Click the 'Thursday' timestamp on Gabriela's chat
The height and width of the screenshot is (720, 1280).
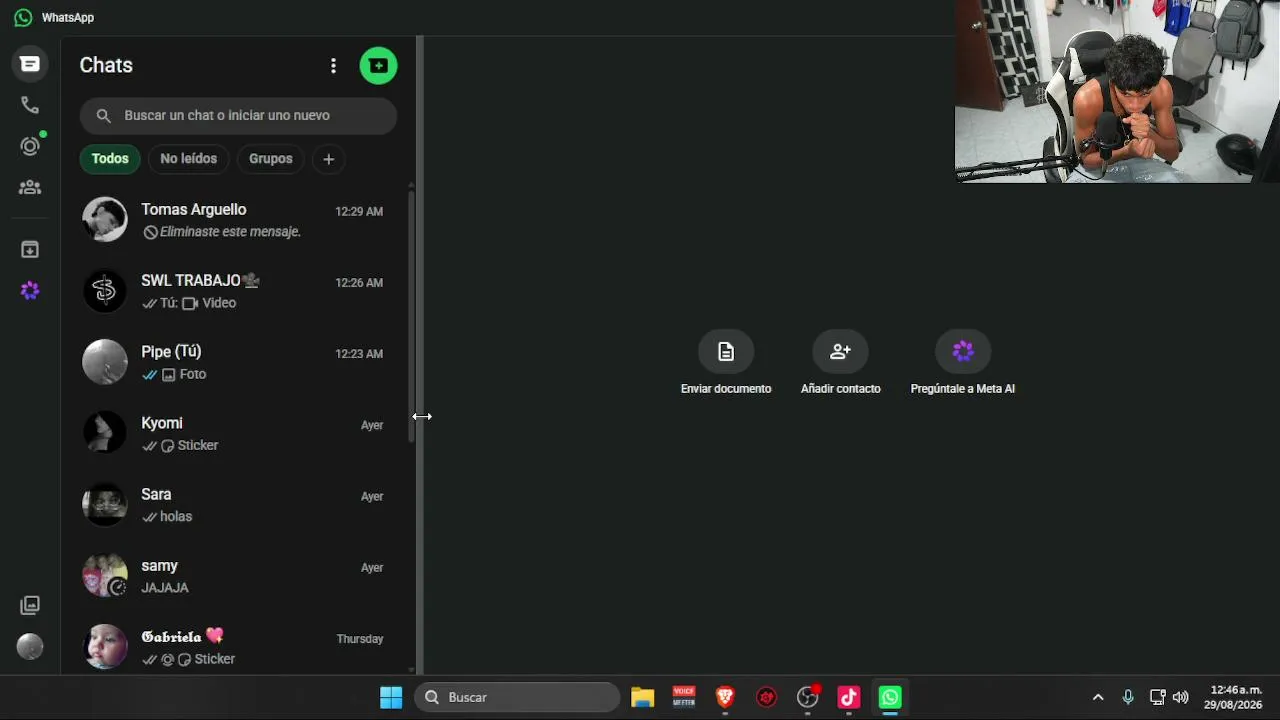(x=360, y=639)
